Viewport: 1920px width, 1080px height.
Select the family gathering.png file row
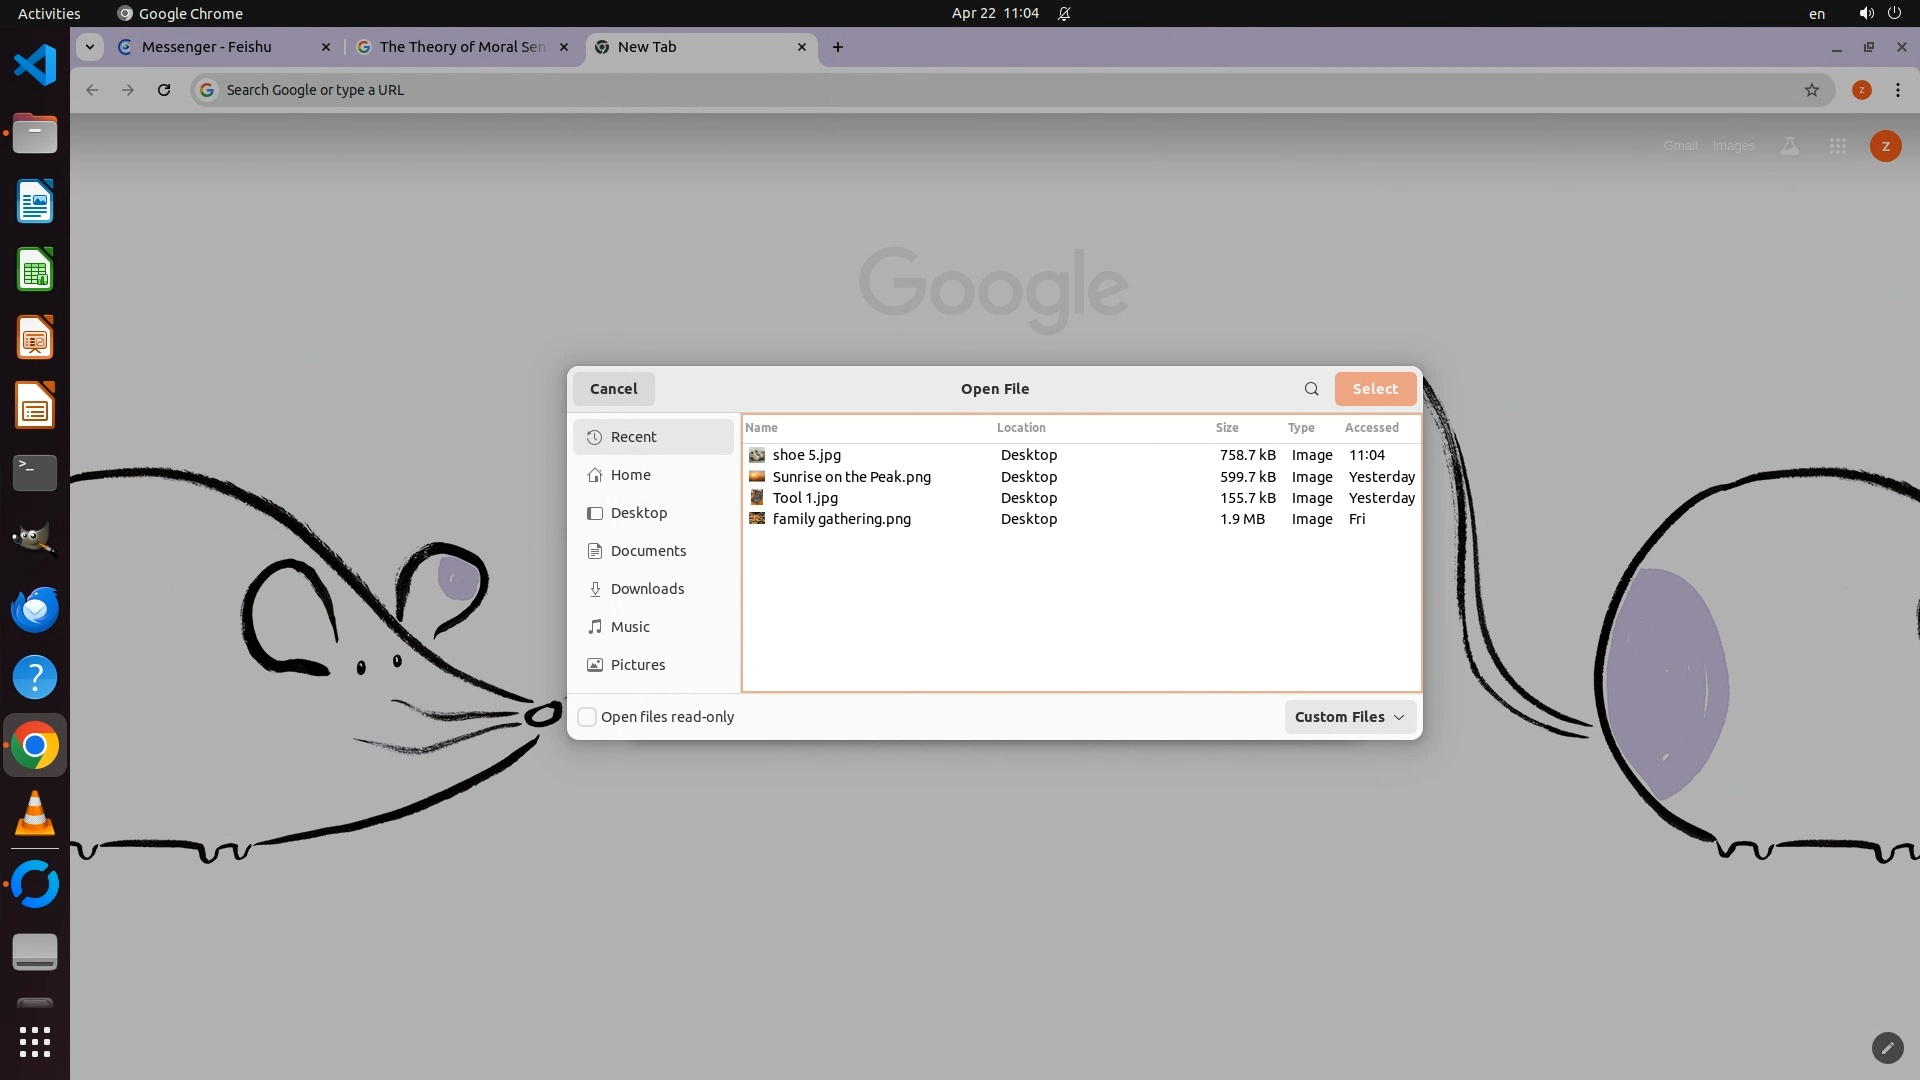(841, 519)
